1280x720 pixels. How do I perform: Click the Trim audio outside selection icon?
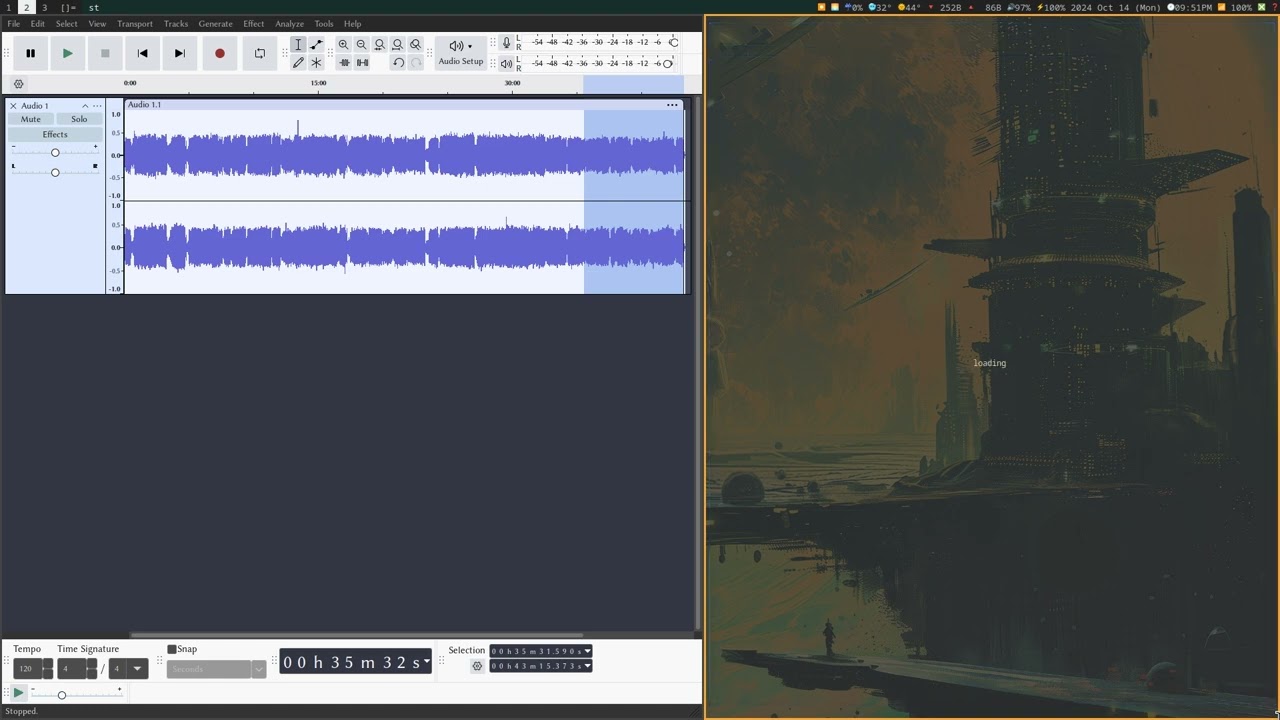344,63
